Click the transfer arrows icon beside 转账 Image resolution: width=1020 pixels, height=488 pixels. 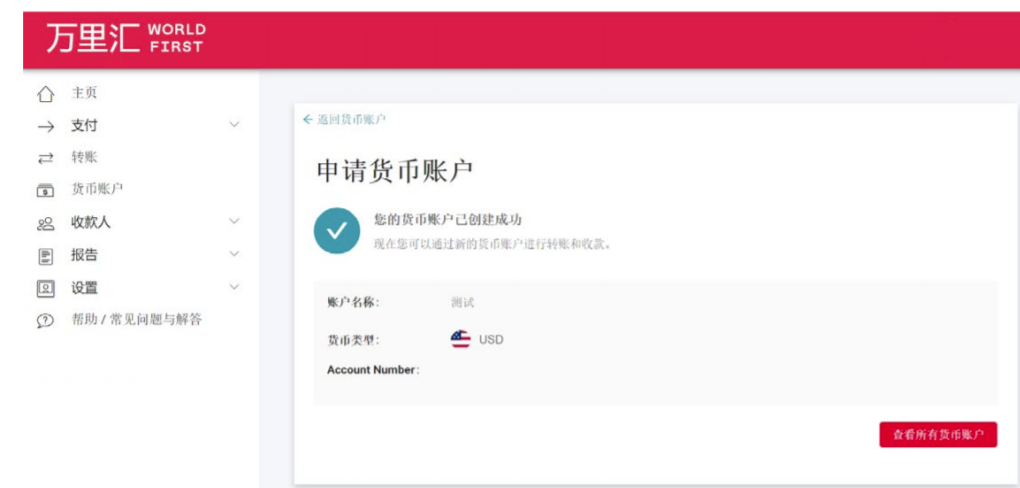coord(45,158)
